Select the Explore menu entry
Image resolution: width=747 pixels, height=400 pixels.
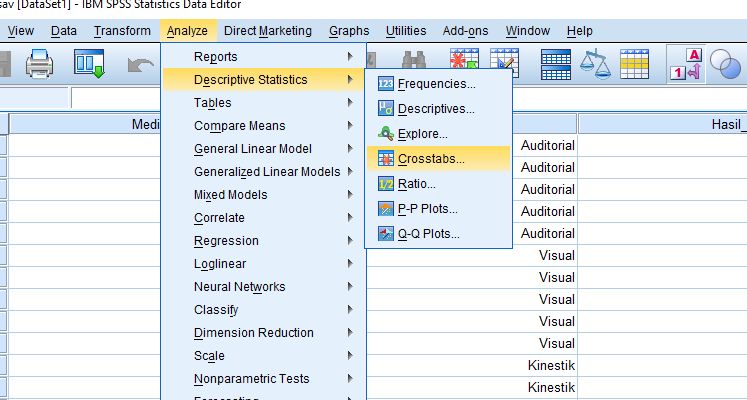point(422,133)
